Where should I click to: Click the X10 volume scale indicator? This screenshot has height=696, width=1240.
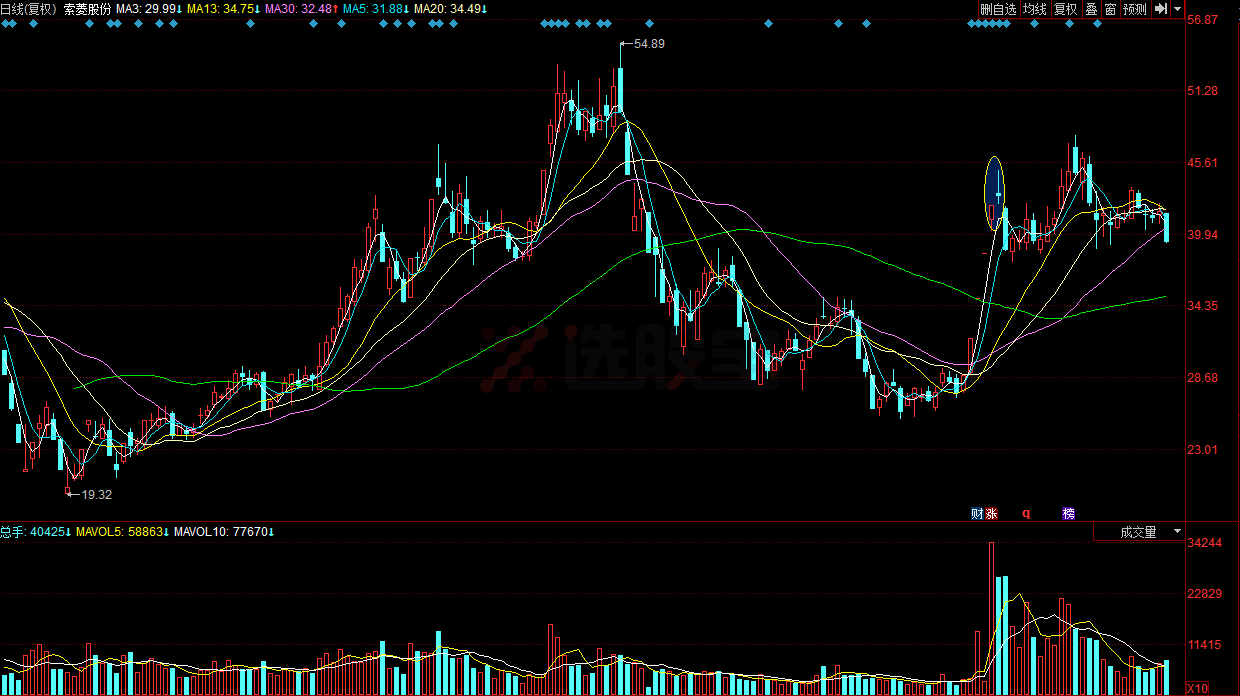[x=1196, y=688]
